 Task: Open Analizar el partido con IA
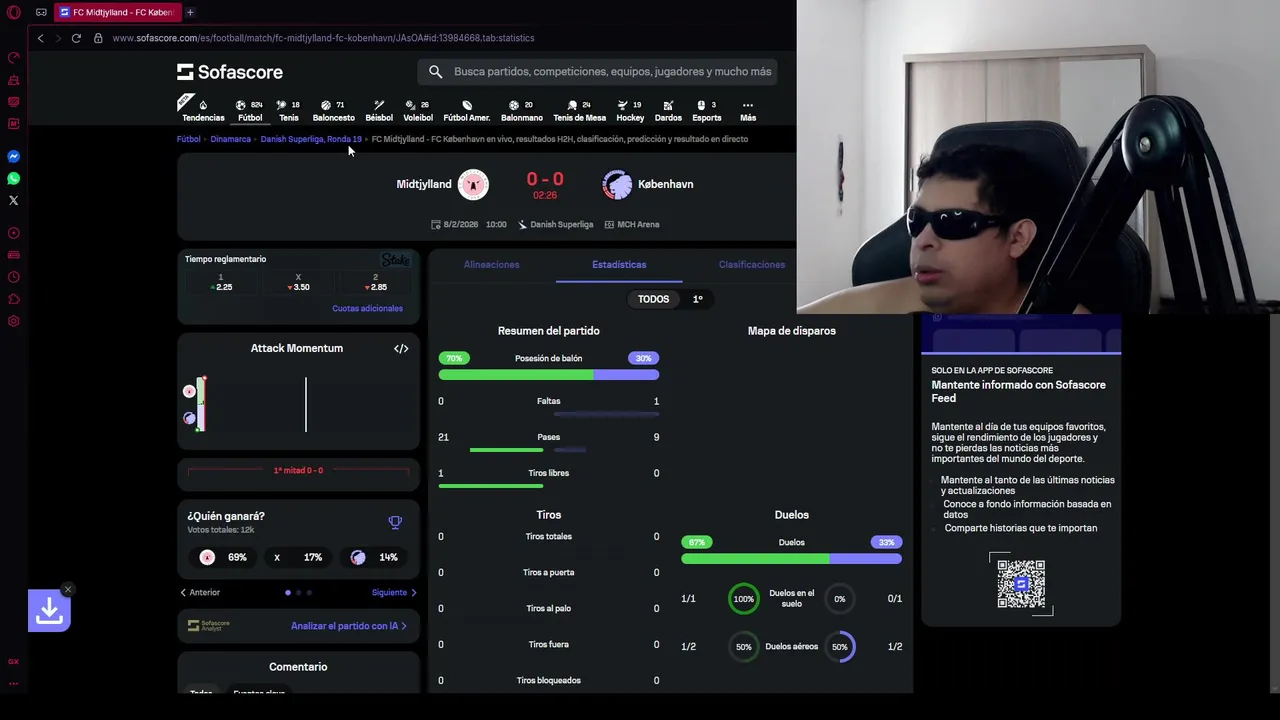pyautogui.click(x=348, y=626)
